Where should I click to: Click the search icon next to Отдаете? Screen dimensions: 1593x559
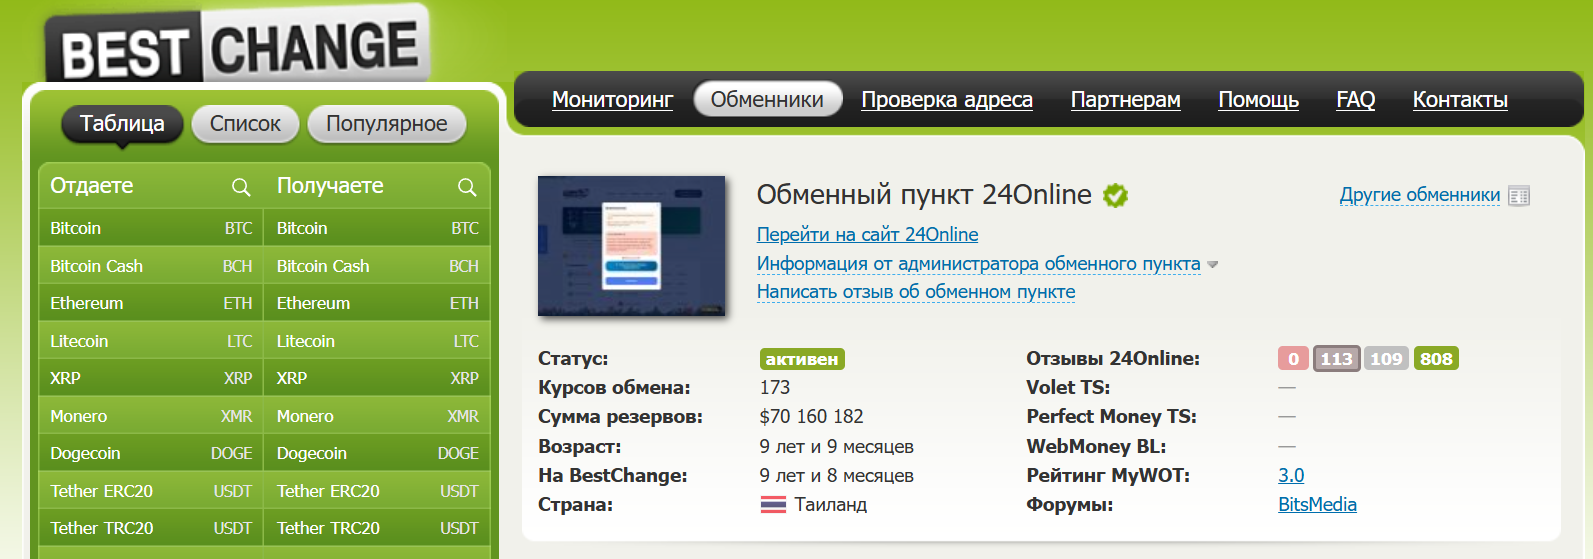click(x=241, y=187)
